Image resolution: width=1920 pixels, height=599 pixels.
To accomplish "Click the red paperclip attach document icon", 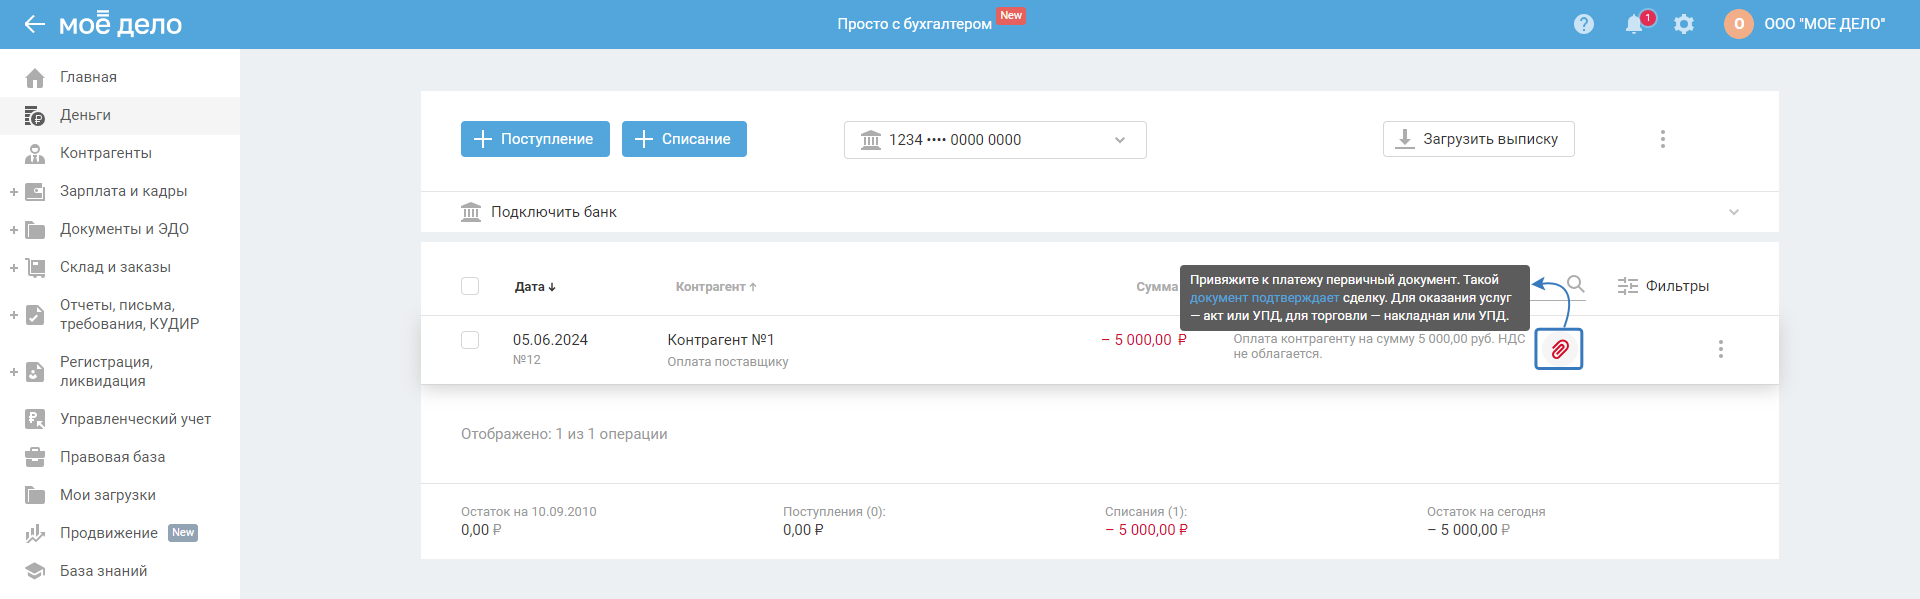I will pyautogui.click(x=1559, y=349).
